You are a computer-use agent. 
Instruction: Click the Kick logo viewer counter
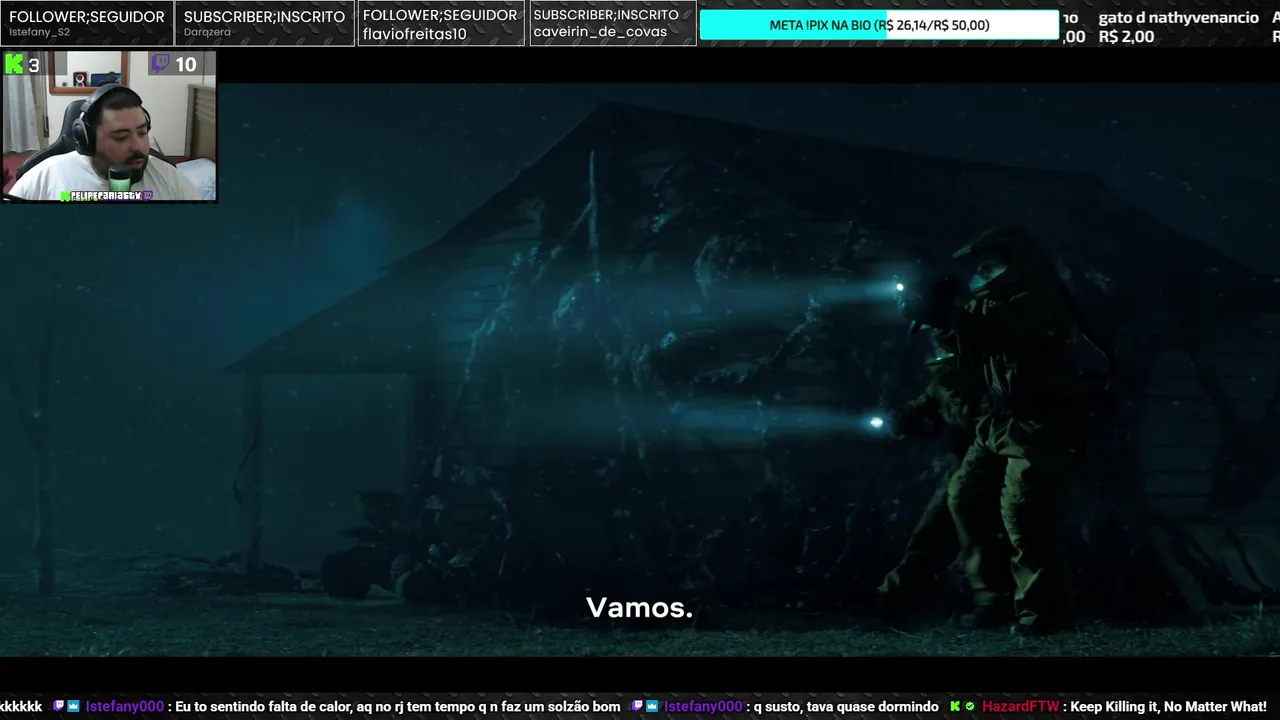click(22, 65)
